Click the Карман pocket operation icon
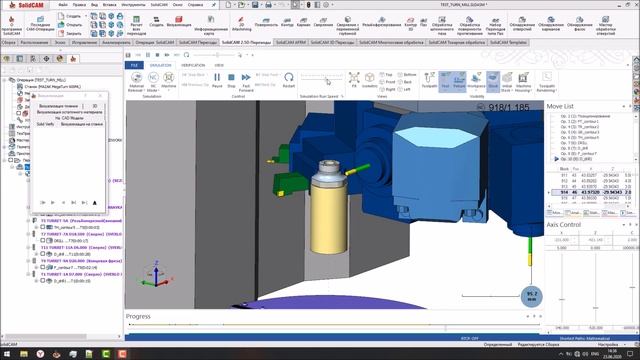 [303, 22]
